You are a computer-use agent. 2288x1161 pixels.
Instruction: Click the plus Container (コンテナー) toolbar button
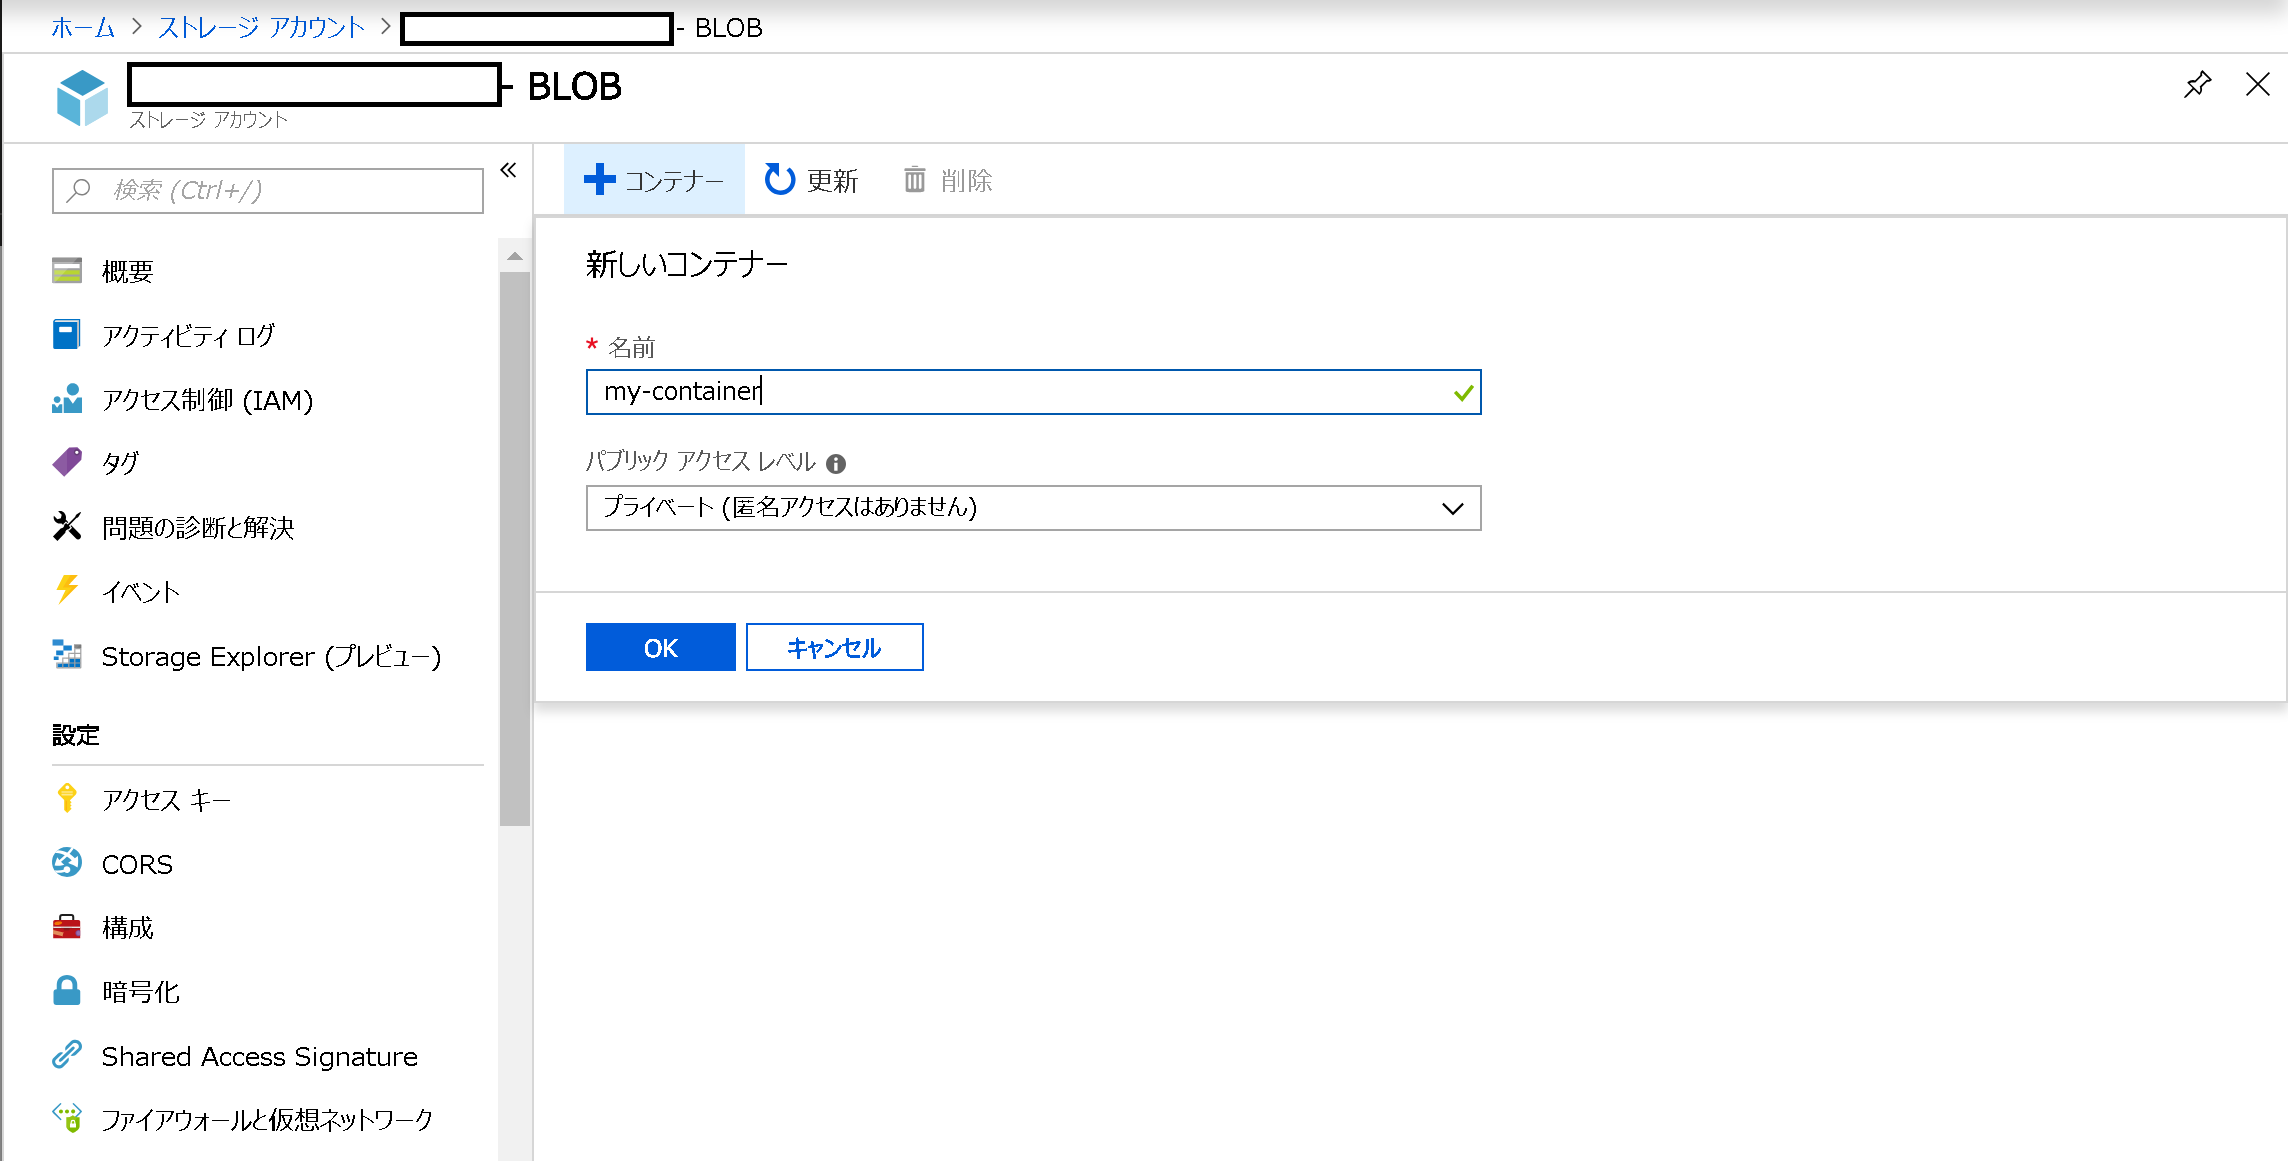click(x=654, y=180)
